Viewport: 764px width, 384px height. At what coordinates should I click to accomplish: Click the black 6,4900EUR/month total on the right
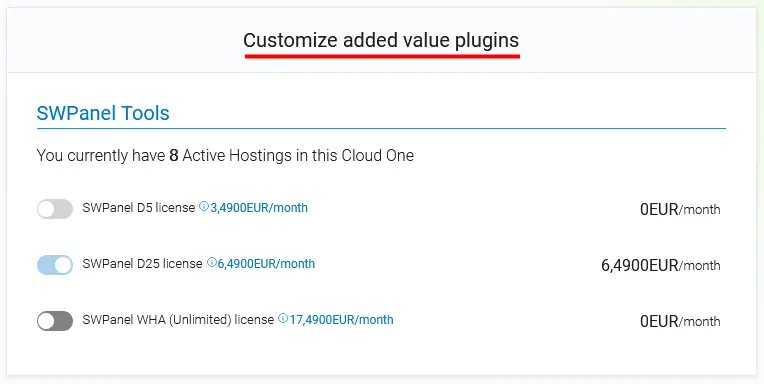tap(661, 266)
